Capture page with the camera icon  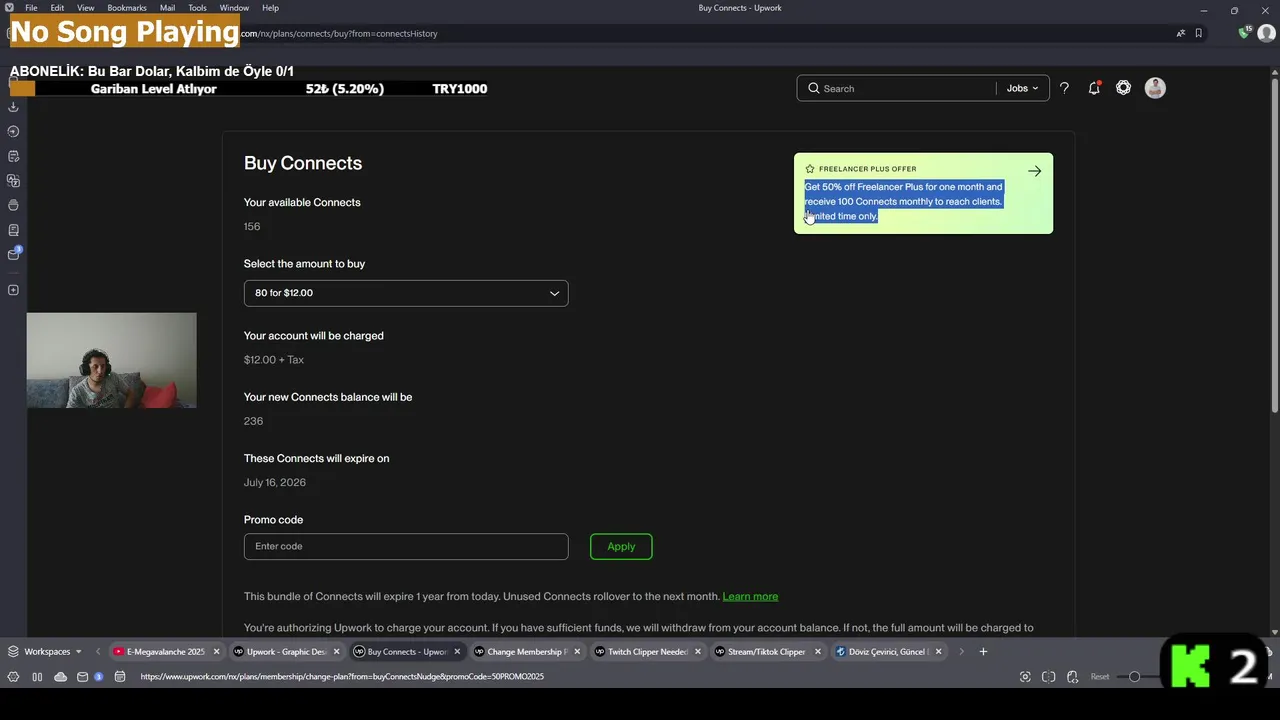click(x=1025, y=677)
